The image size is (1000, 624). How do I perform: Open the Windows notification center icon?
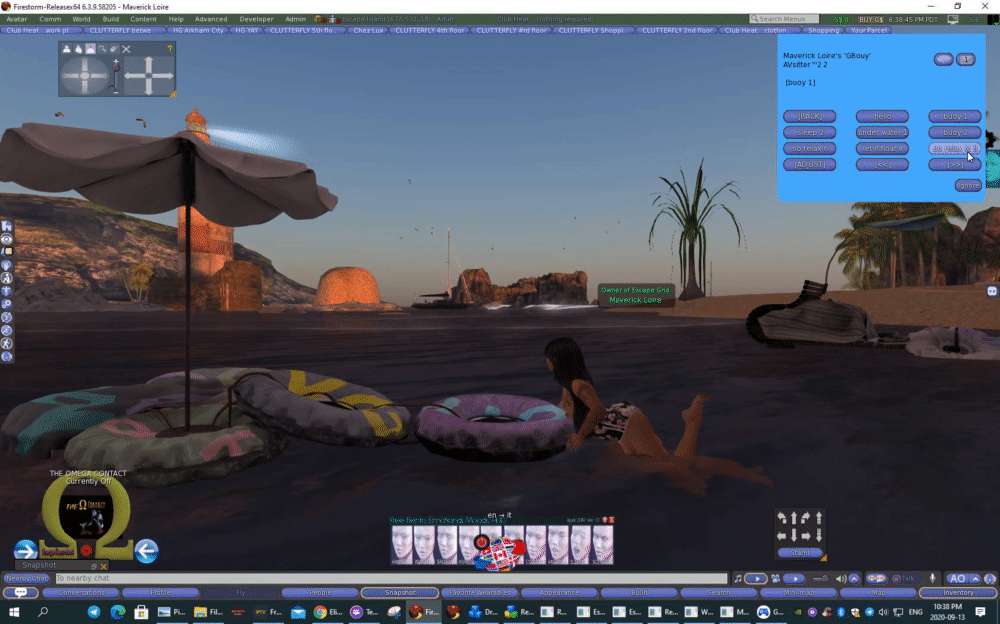[980, 612]
